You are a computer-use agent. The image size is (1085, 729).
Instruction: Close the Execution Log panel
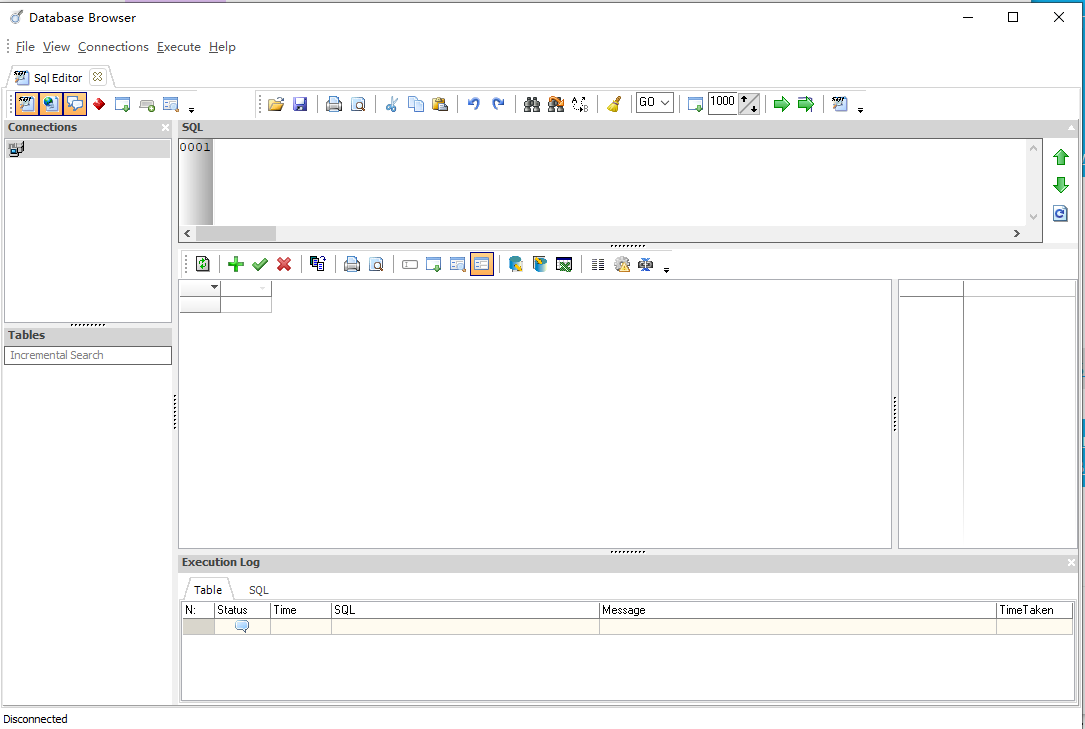[1071, 563]
